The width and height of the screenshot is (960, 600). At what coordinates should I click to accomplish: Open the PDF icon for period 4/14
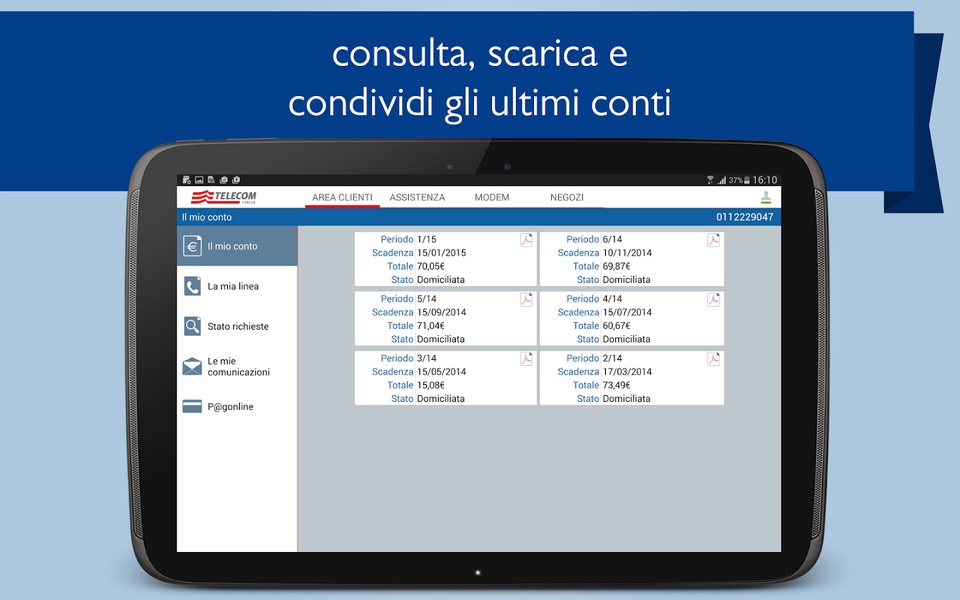713,299
